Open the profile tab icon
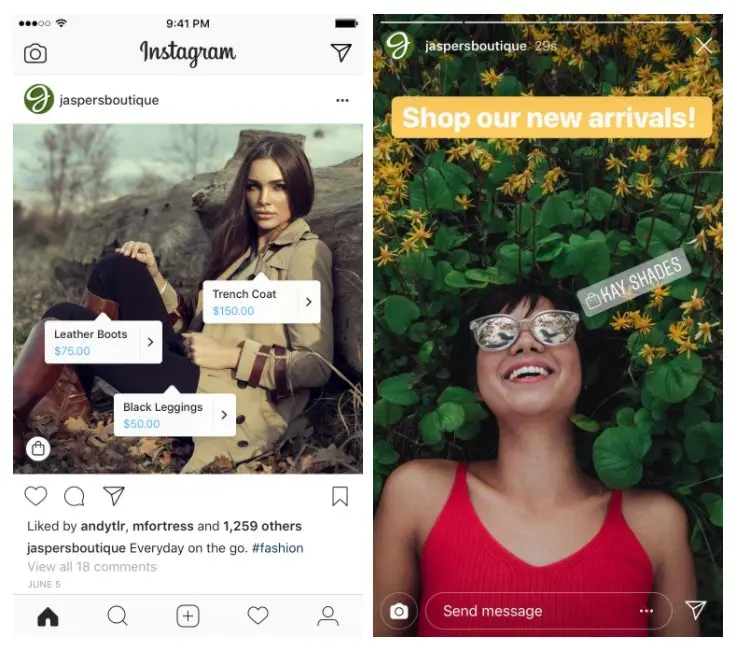The image size is (735, 649). [328, 616]
